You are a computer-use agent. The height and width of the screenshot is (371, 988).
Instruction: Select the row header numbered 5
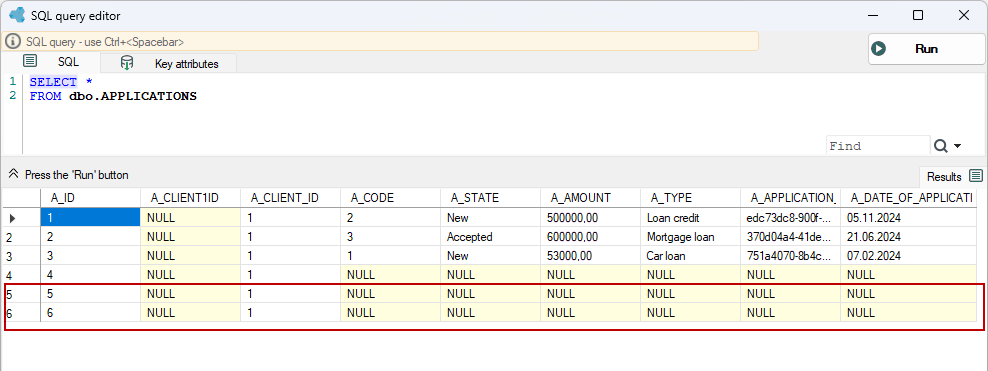pos(21,294)
